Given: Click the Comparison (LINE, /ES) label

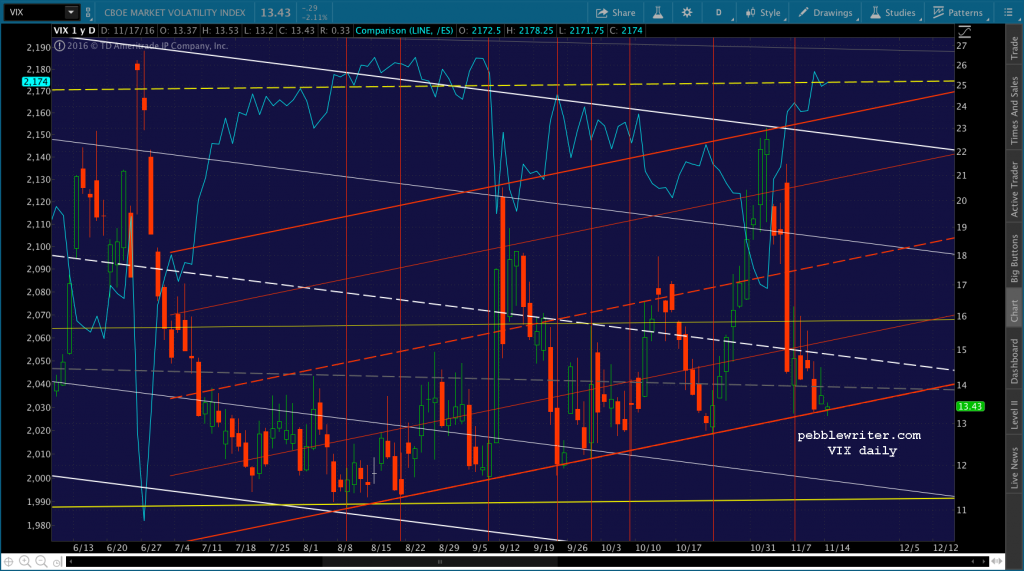Looking at the screenshot, I should 404,31.
